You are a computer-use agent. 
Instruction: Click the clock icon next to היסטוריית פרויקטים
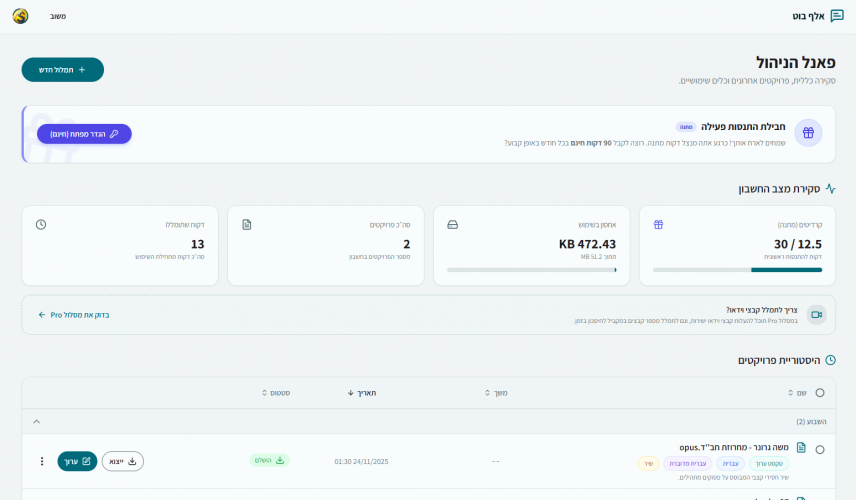pos(830,360)
